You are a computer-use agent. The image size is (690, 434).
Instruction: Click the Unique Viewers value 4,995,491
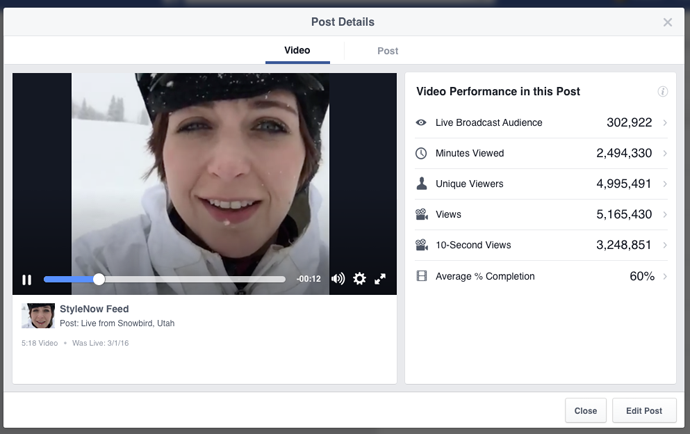[x=624, y=184]
